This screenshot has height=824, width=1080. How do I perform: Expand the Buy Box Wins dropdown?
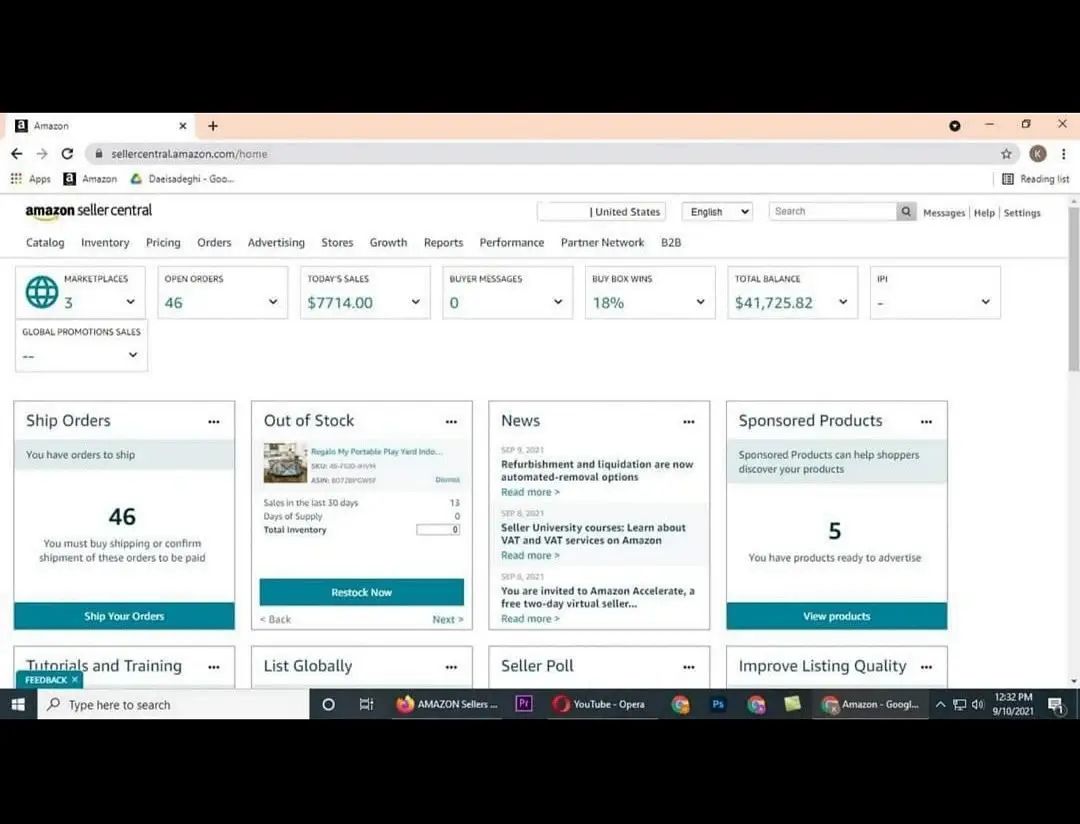pyautogui.click(x=700, y=302)
